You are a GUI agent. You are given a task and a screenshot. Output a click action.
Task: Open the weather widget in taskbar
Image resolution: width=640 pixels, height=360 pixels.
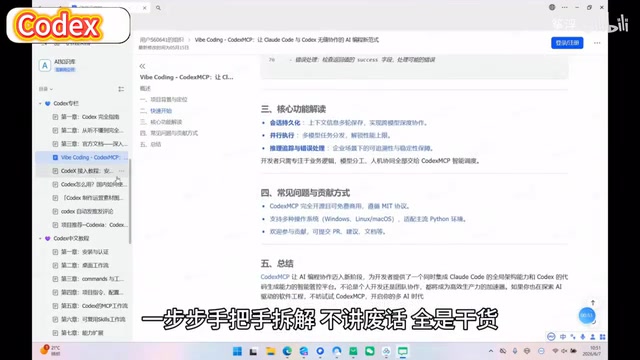pos(50,350)
